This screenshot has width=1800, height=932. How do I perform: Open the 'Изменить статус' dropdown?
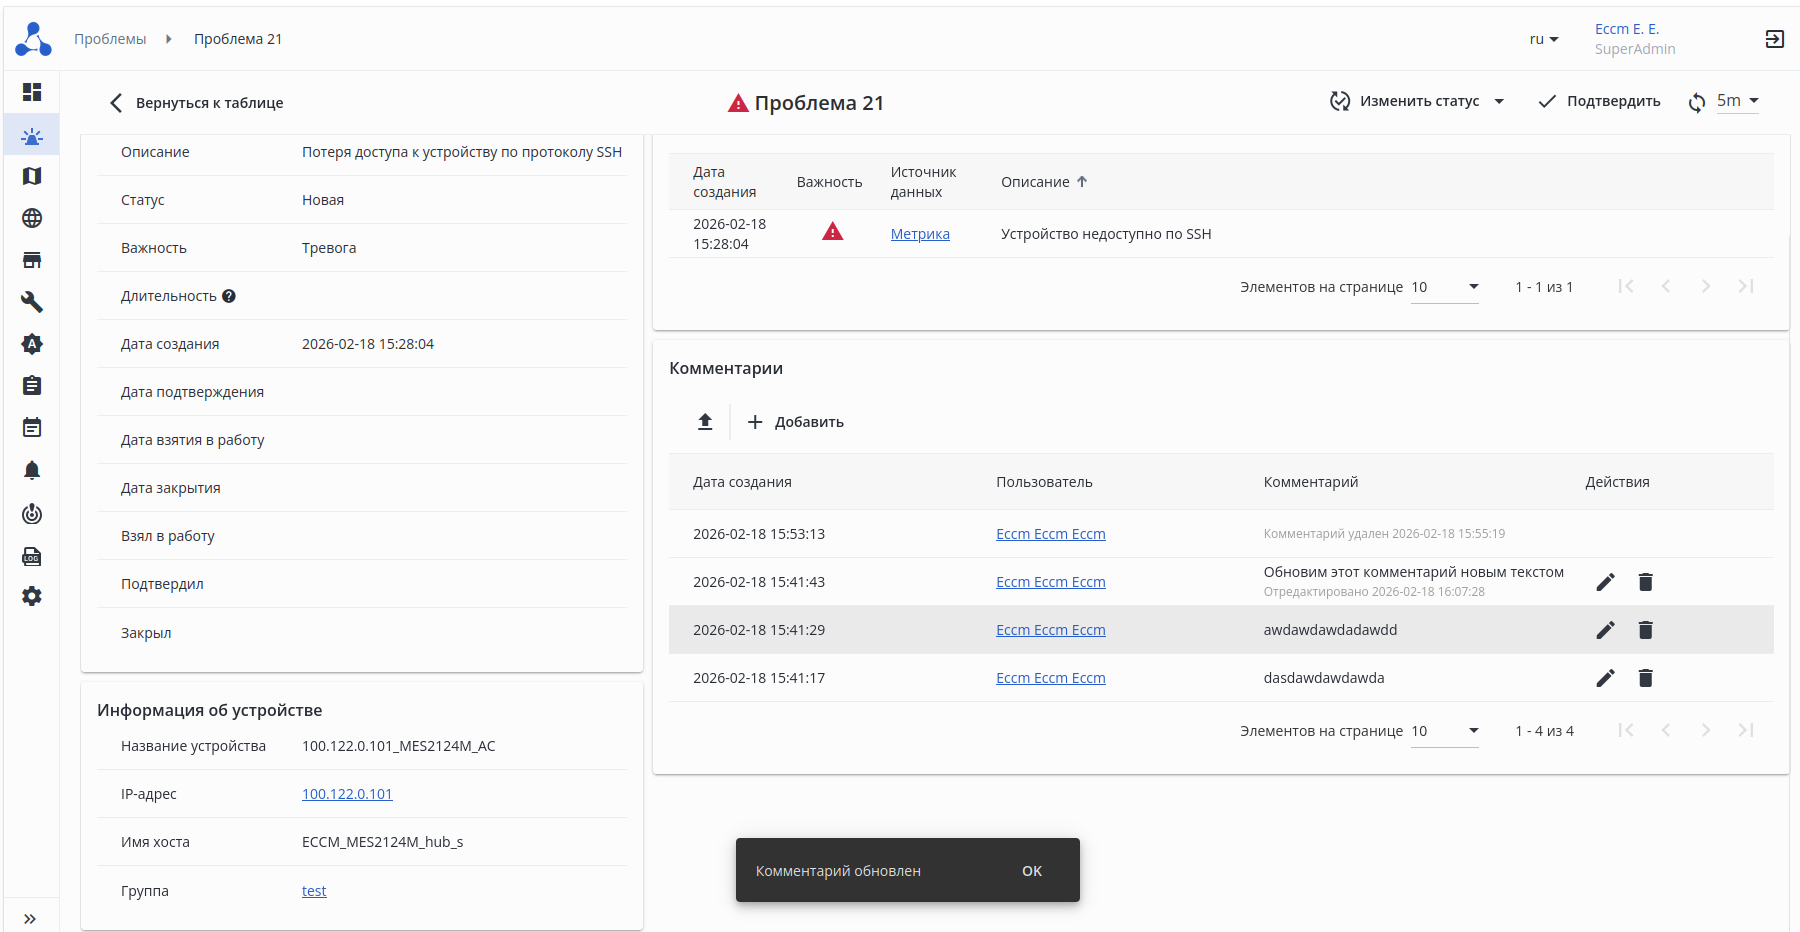point(1417,101)
